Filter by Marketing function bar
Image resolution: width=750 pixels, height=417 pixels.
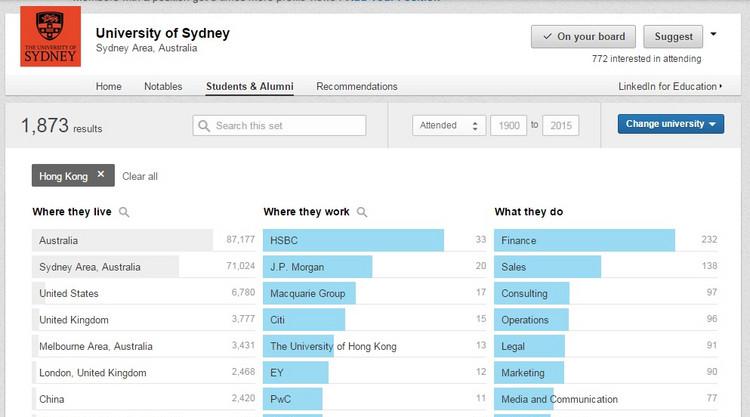point(606,372)
